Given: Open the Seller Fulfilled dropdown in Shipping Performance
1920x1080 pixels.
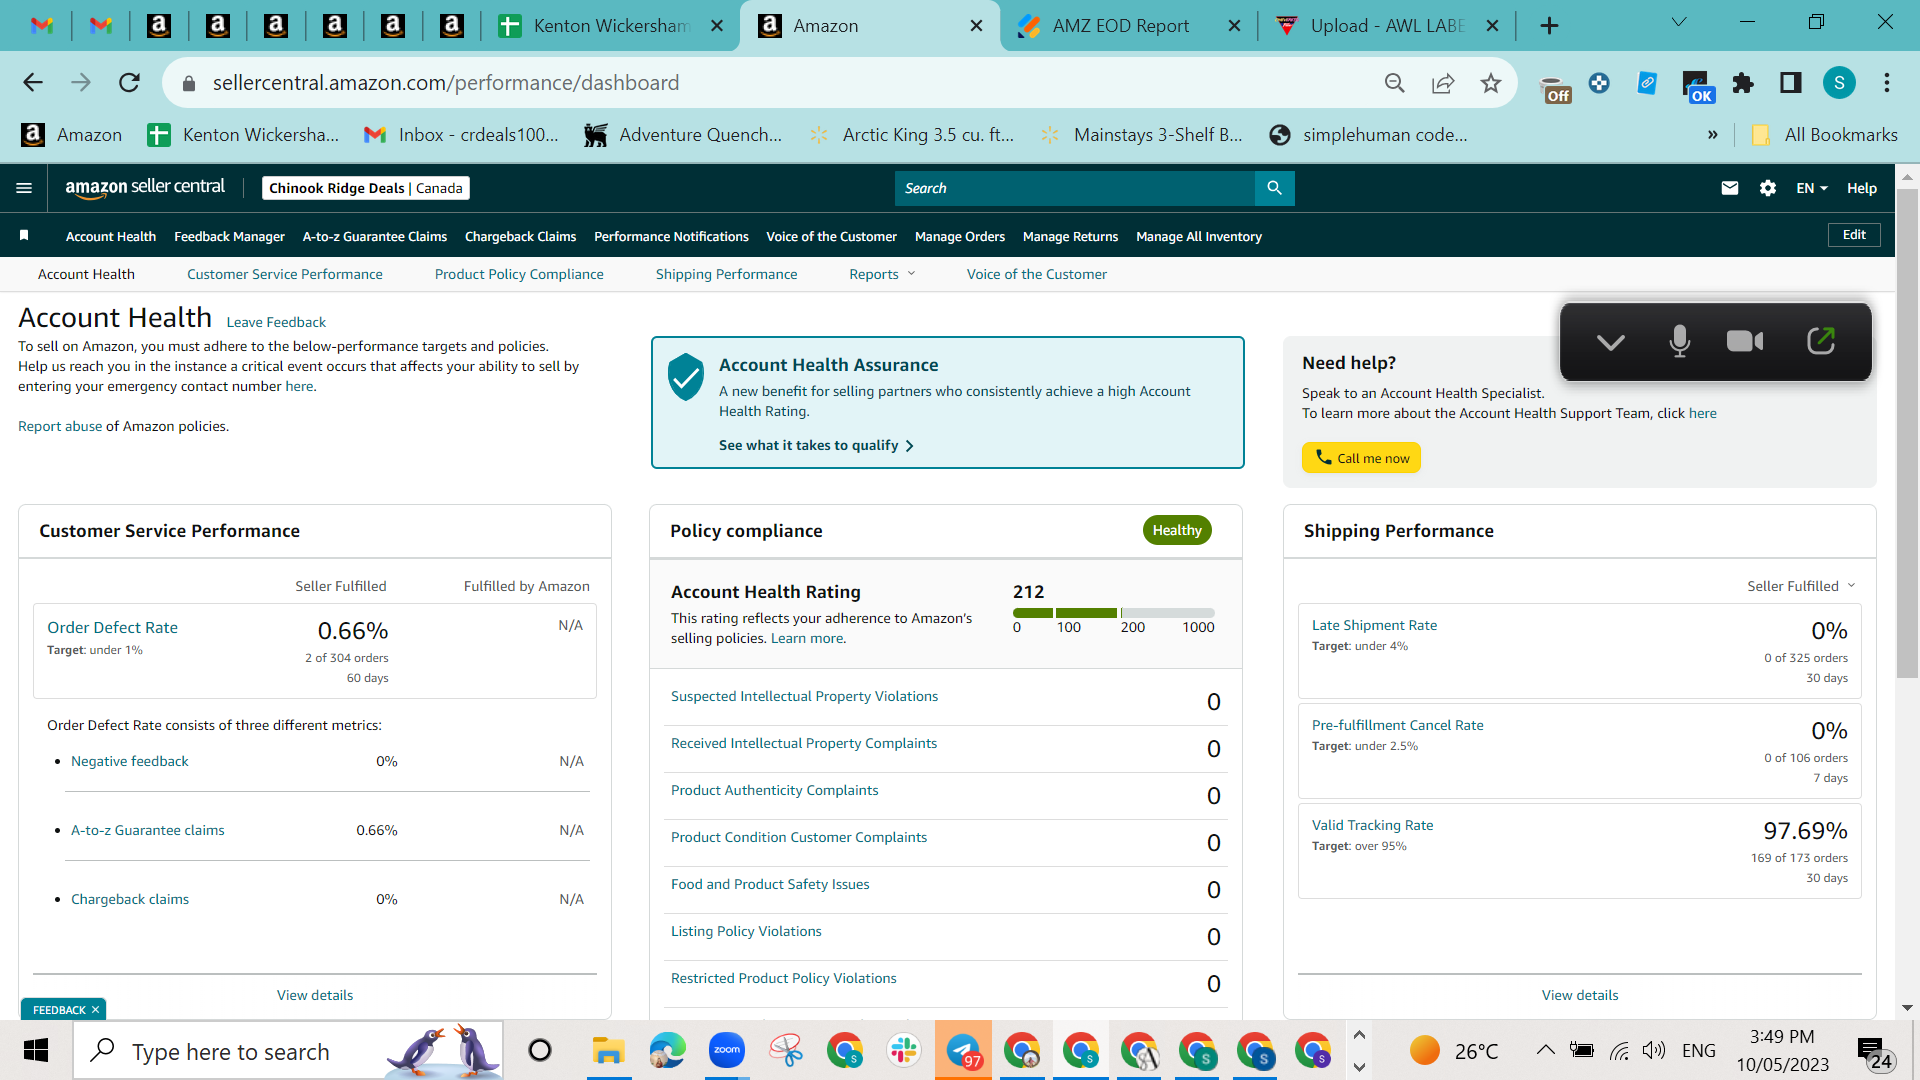Looking at the screenshot, I should pyautogui.click(x=1801, y=586).
